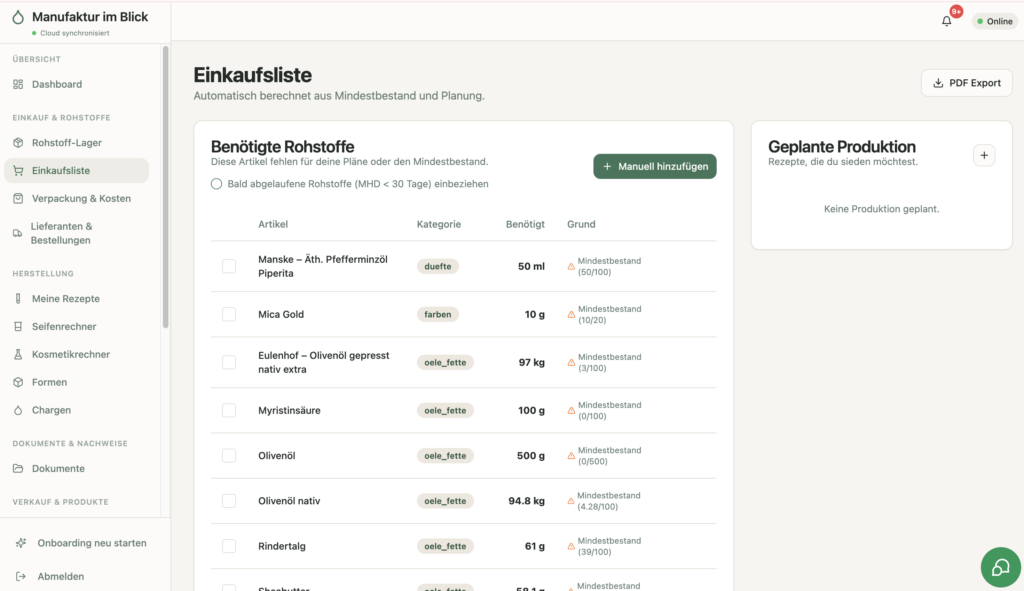
Task: Check the Myristinsäure row
Action: pyautogui.click(x=229, y=410)
